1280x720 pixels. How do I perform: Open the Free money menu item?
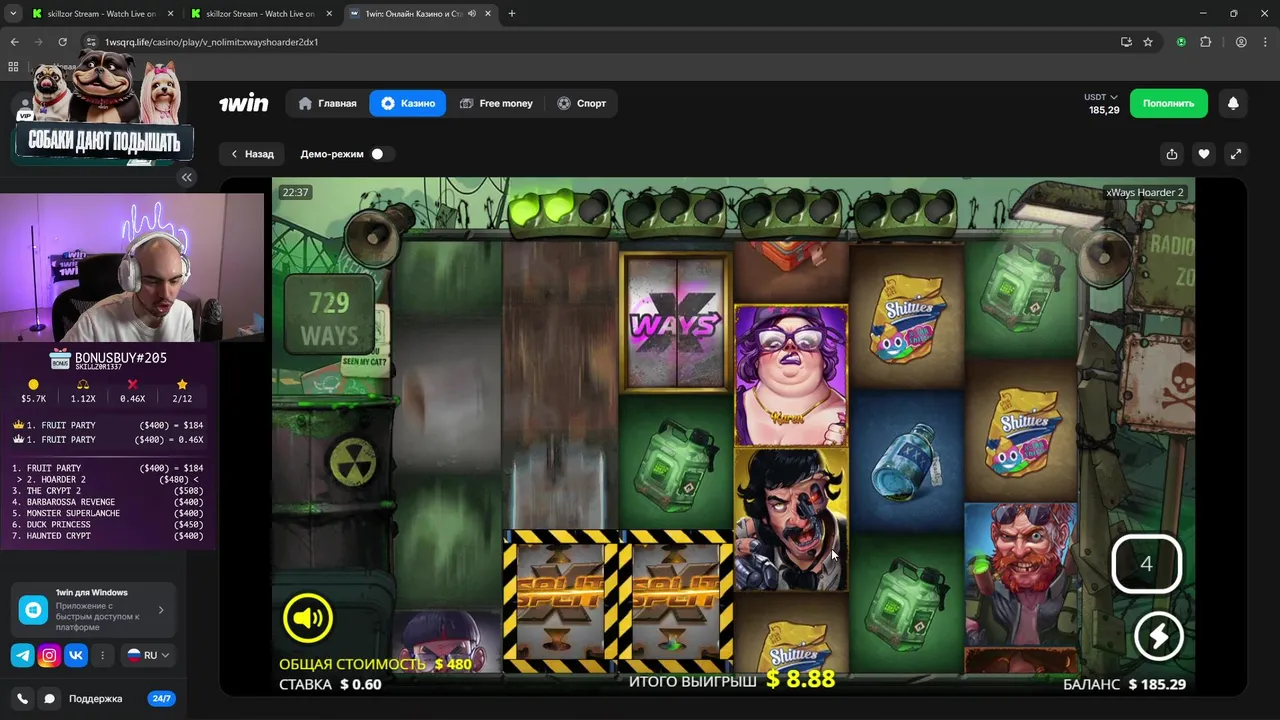(496, 103)
